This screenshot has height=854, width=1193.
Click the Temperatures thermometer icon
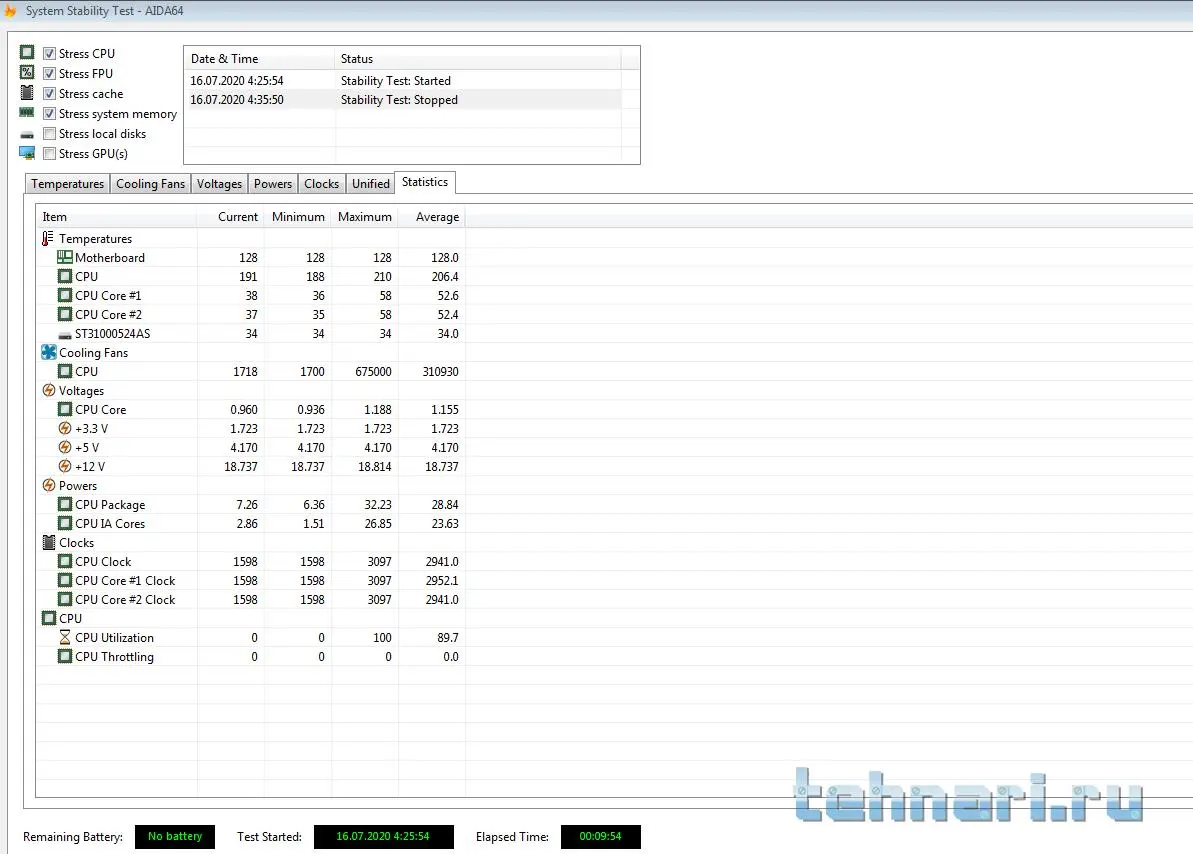pos(48,239)
